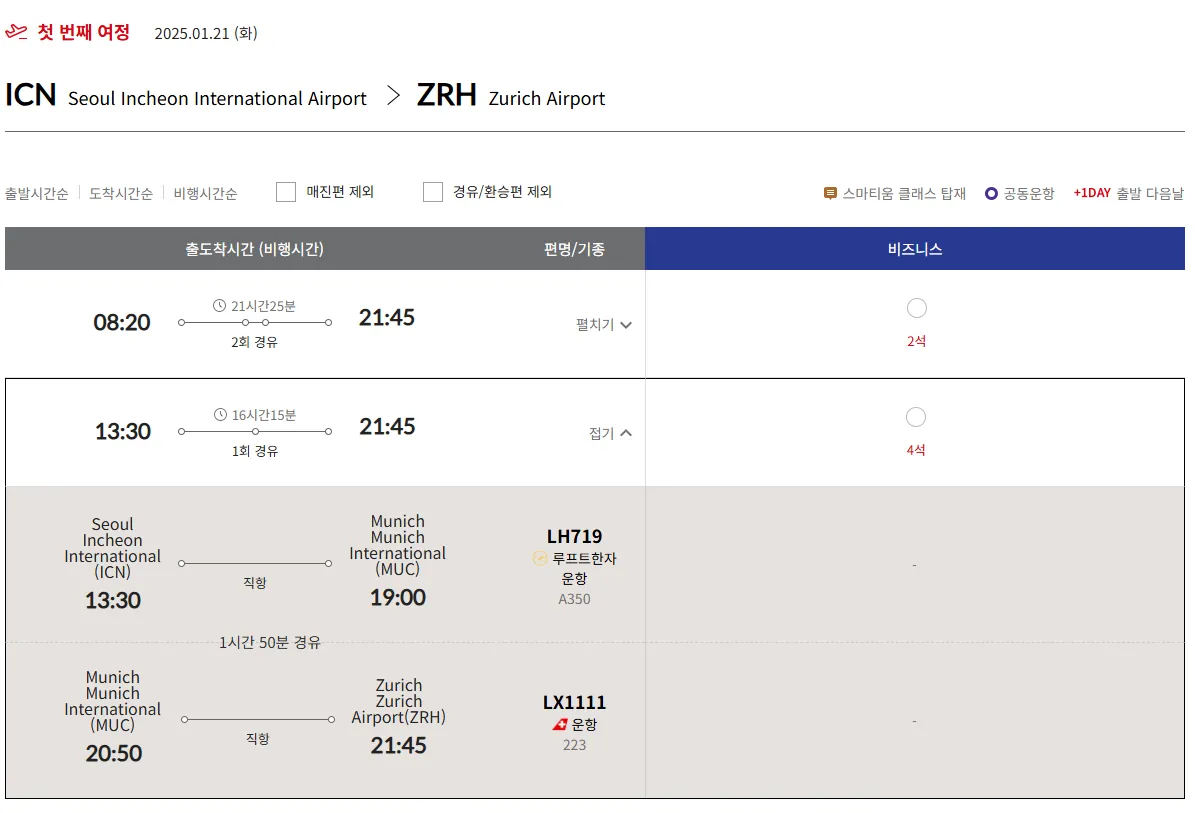Select business seat for 08:20 flight
This screenshot has height=813, width=1201.
tap(916, 308)
